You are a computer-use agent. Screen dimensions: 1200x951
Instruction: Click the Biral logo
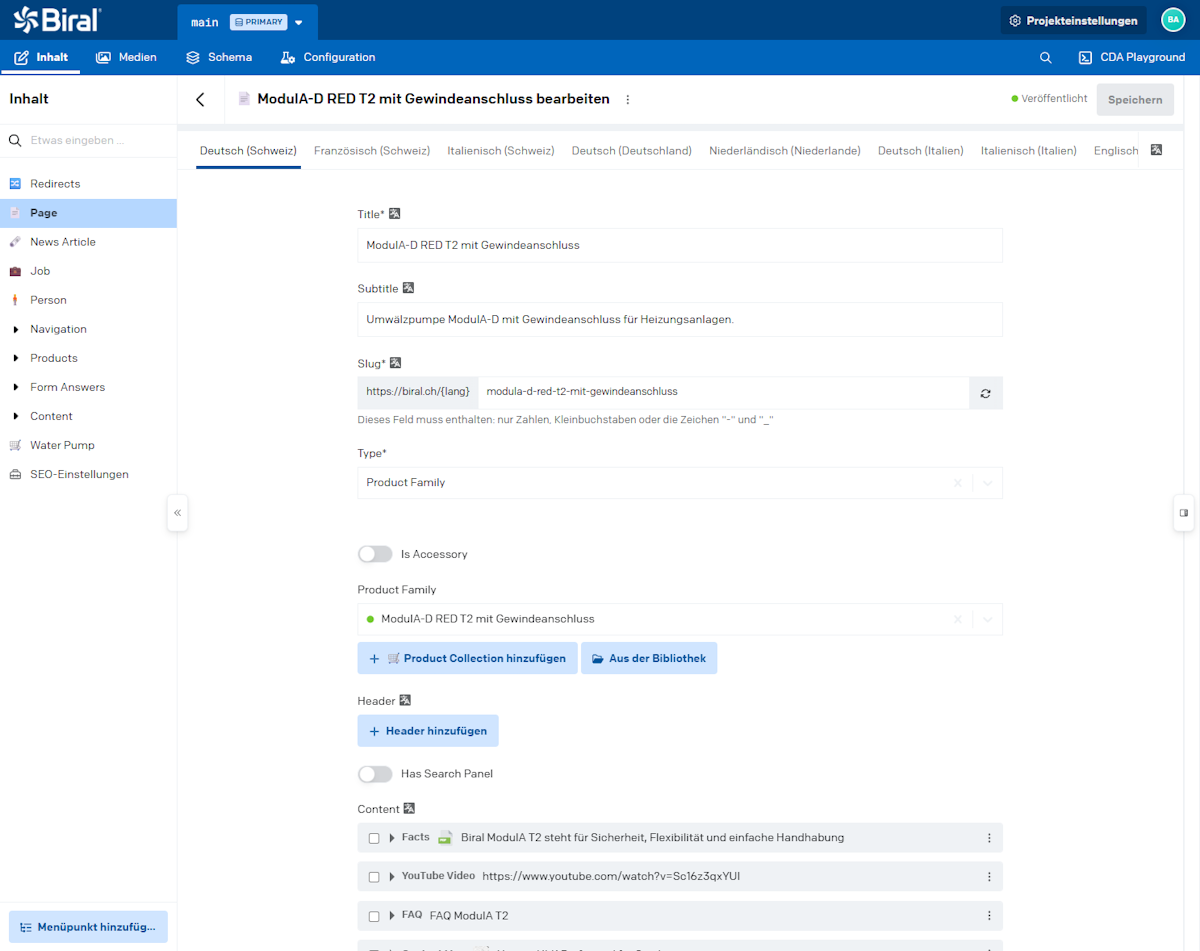tap(57, 19)
